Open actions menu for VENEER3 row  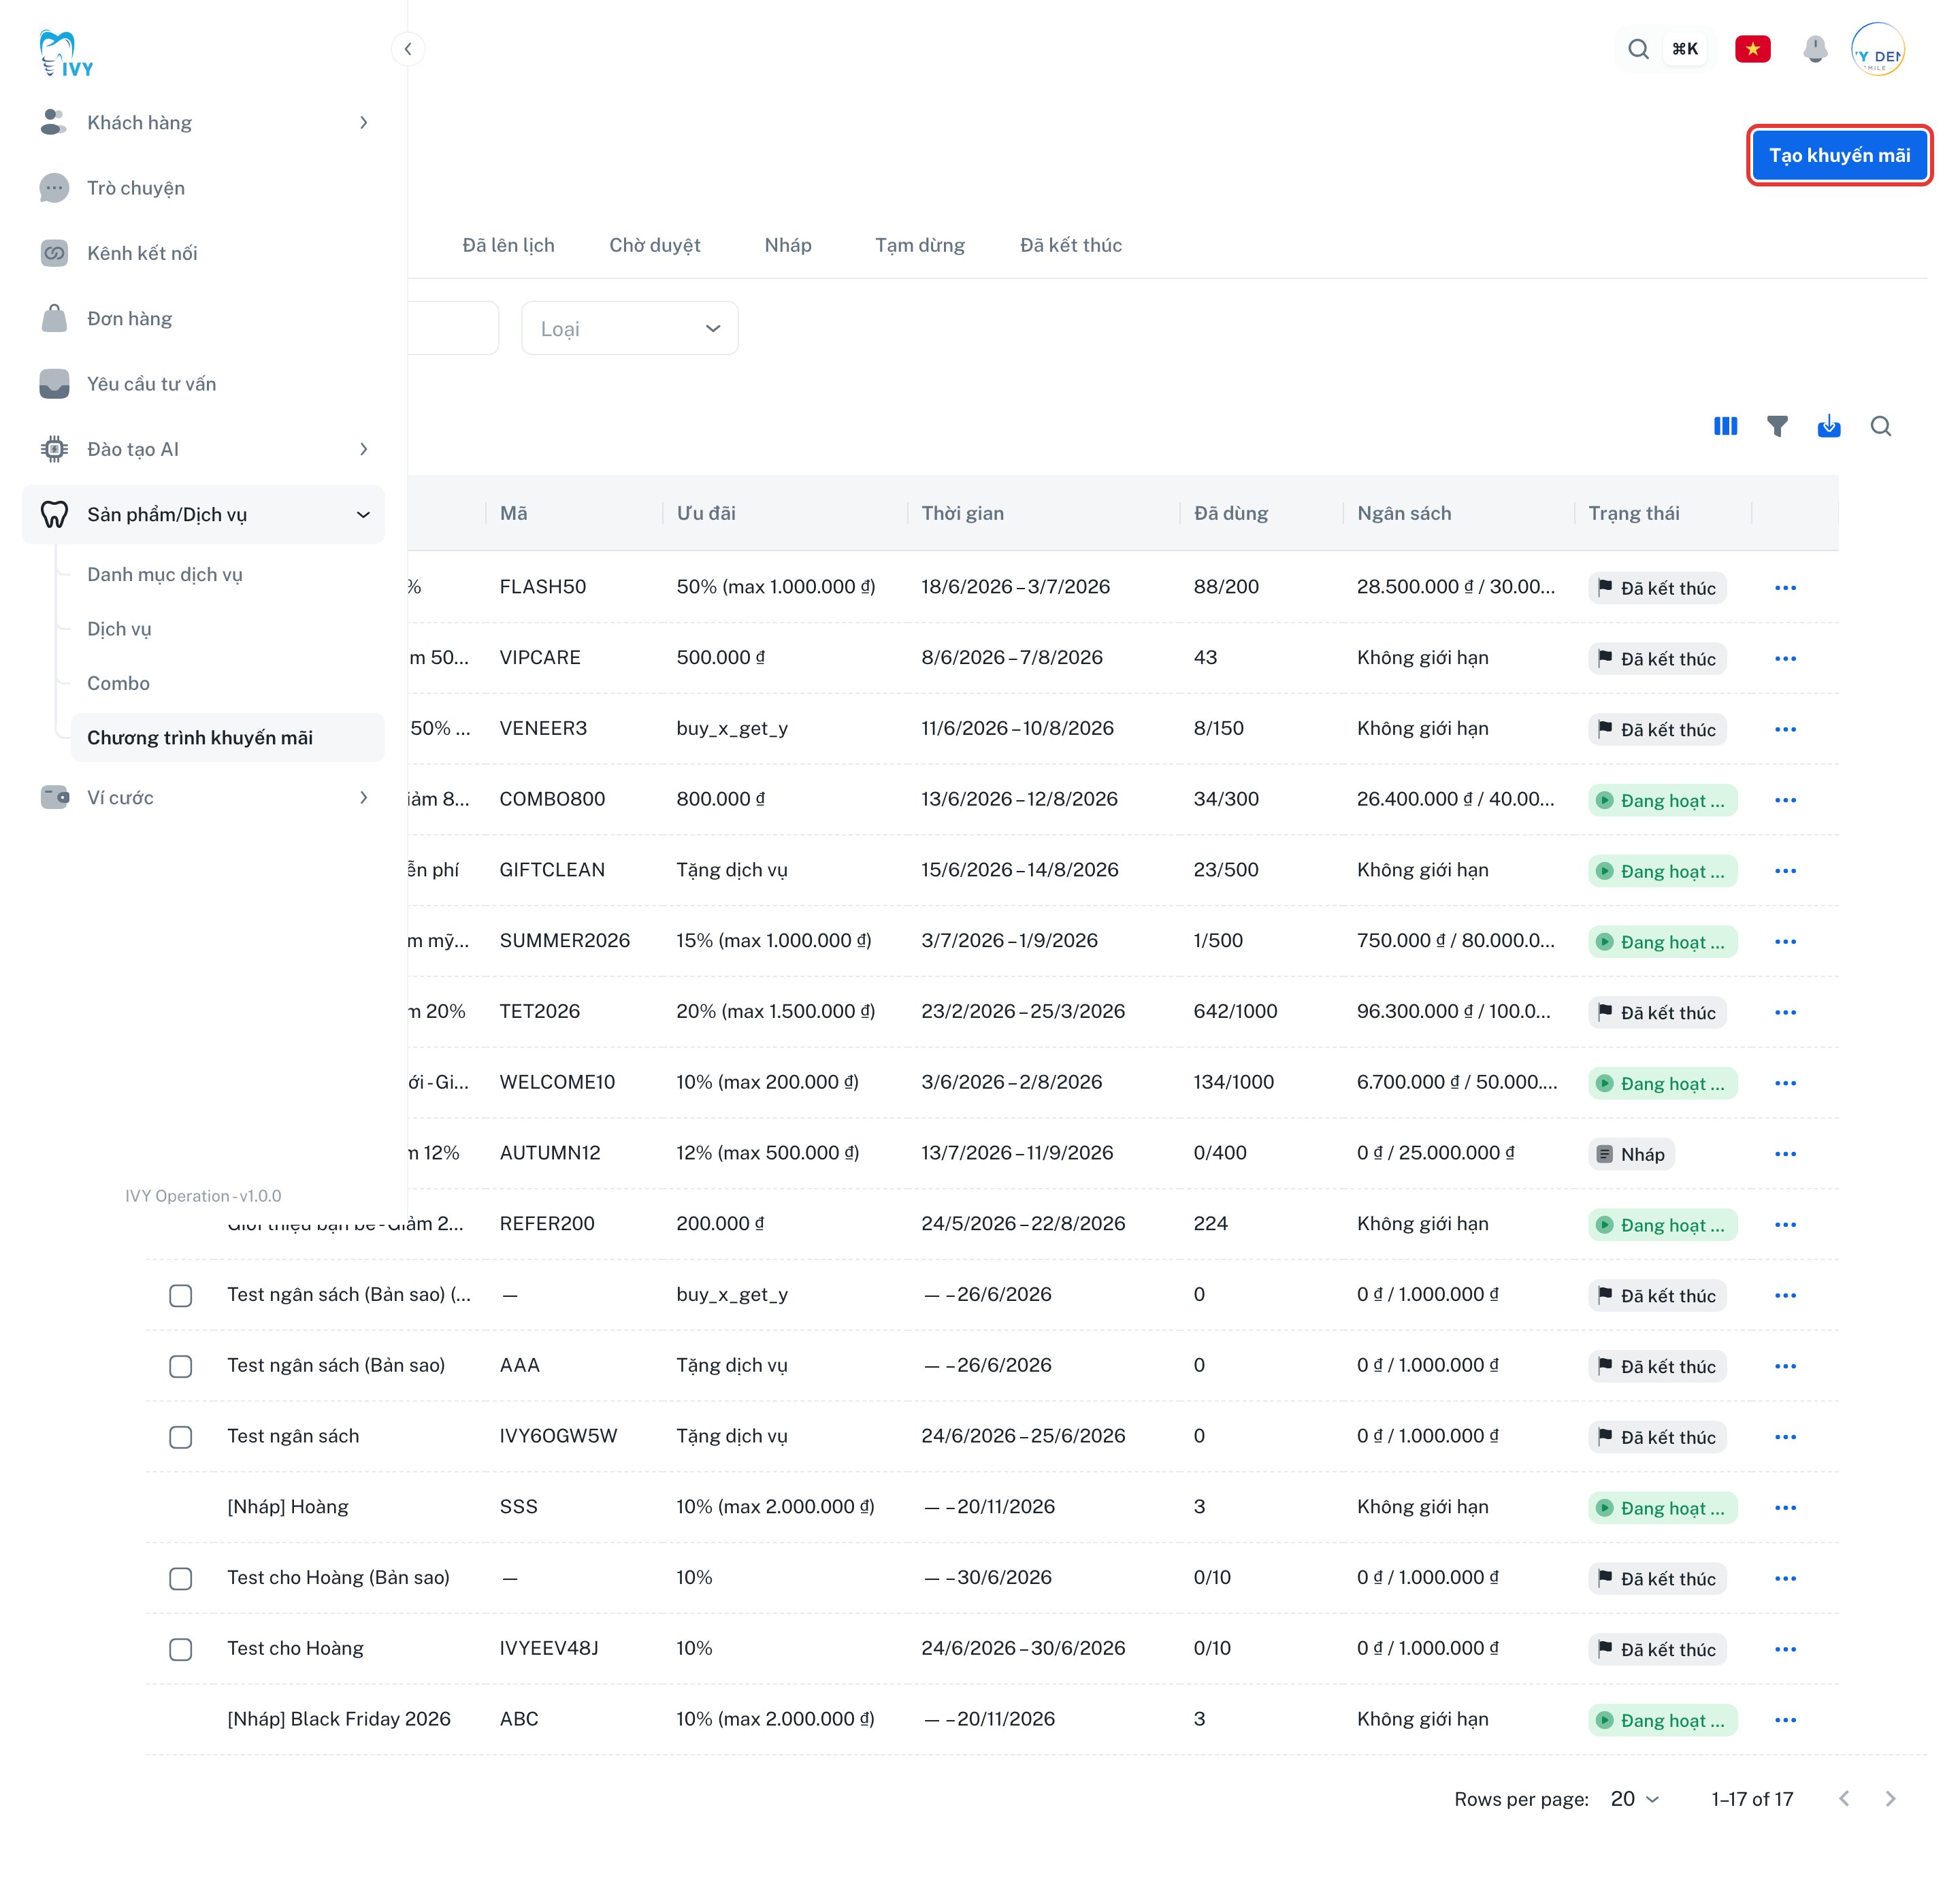(1786, 729)
